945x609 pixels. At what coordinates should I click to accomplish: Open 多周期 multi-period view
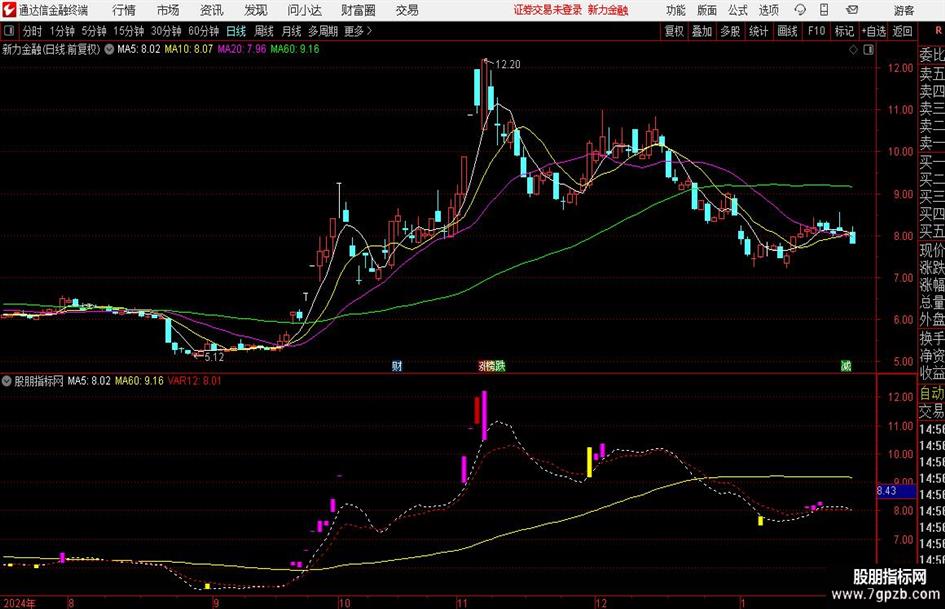click(324, 31)
